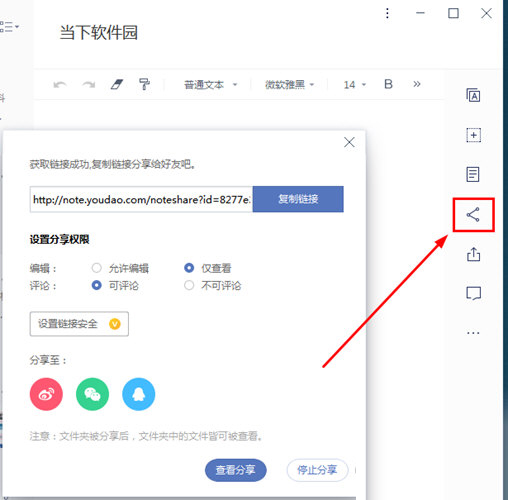Click the 设置链接安全 button
Viewport: 508px width, 500px height.
(79, 324)
